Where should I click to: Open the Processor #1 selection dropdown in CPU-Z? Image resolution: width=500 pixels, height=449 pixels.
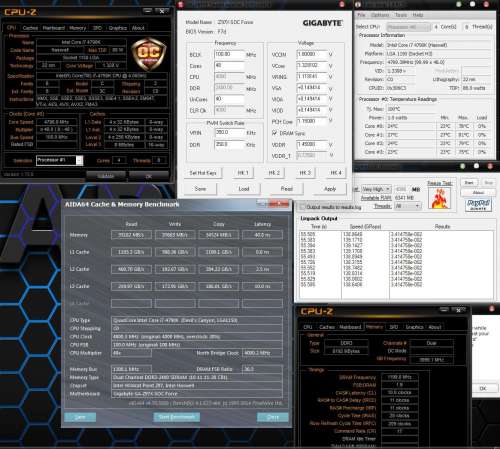(79, 160)
